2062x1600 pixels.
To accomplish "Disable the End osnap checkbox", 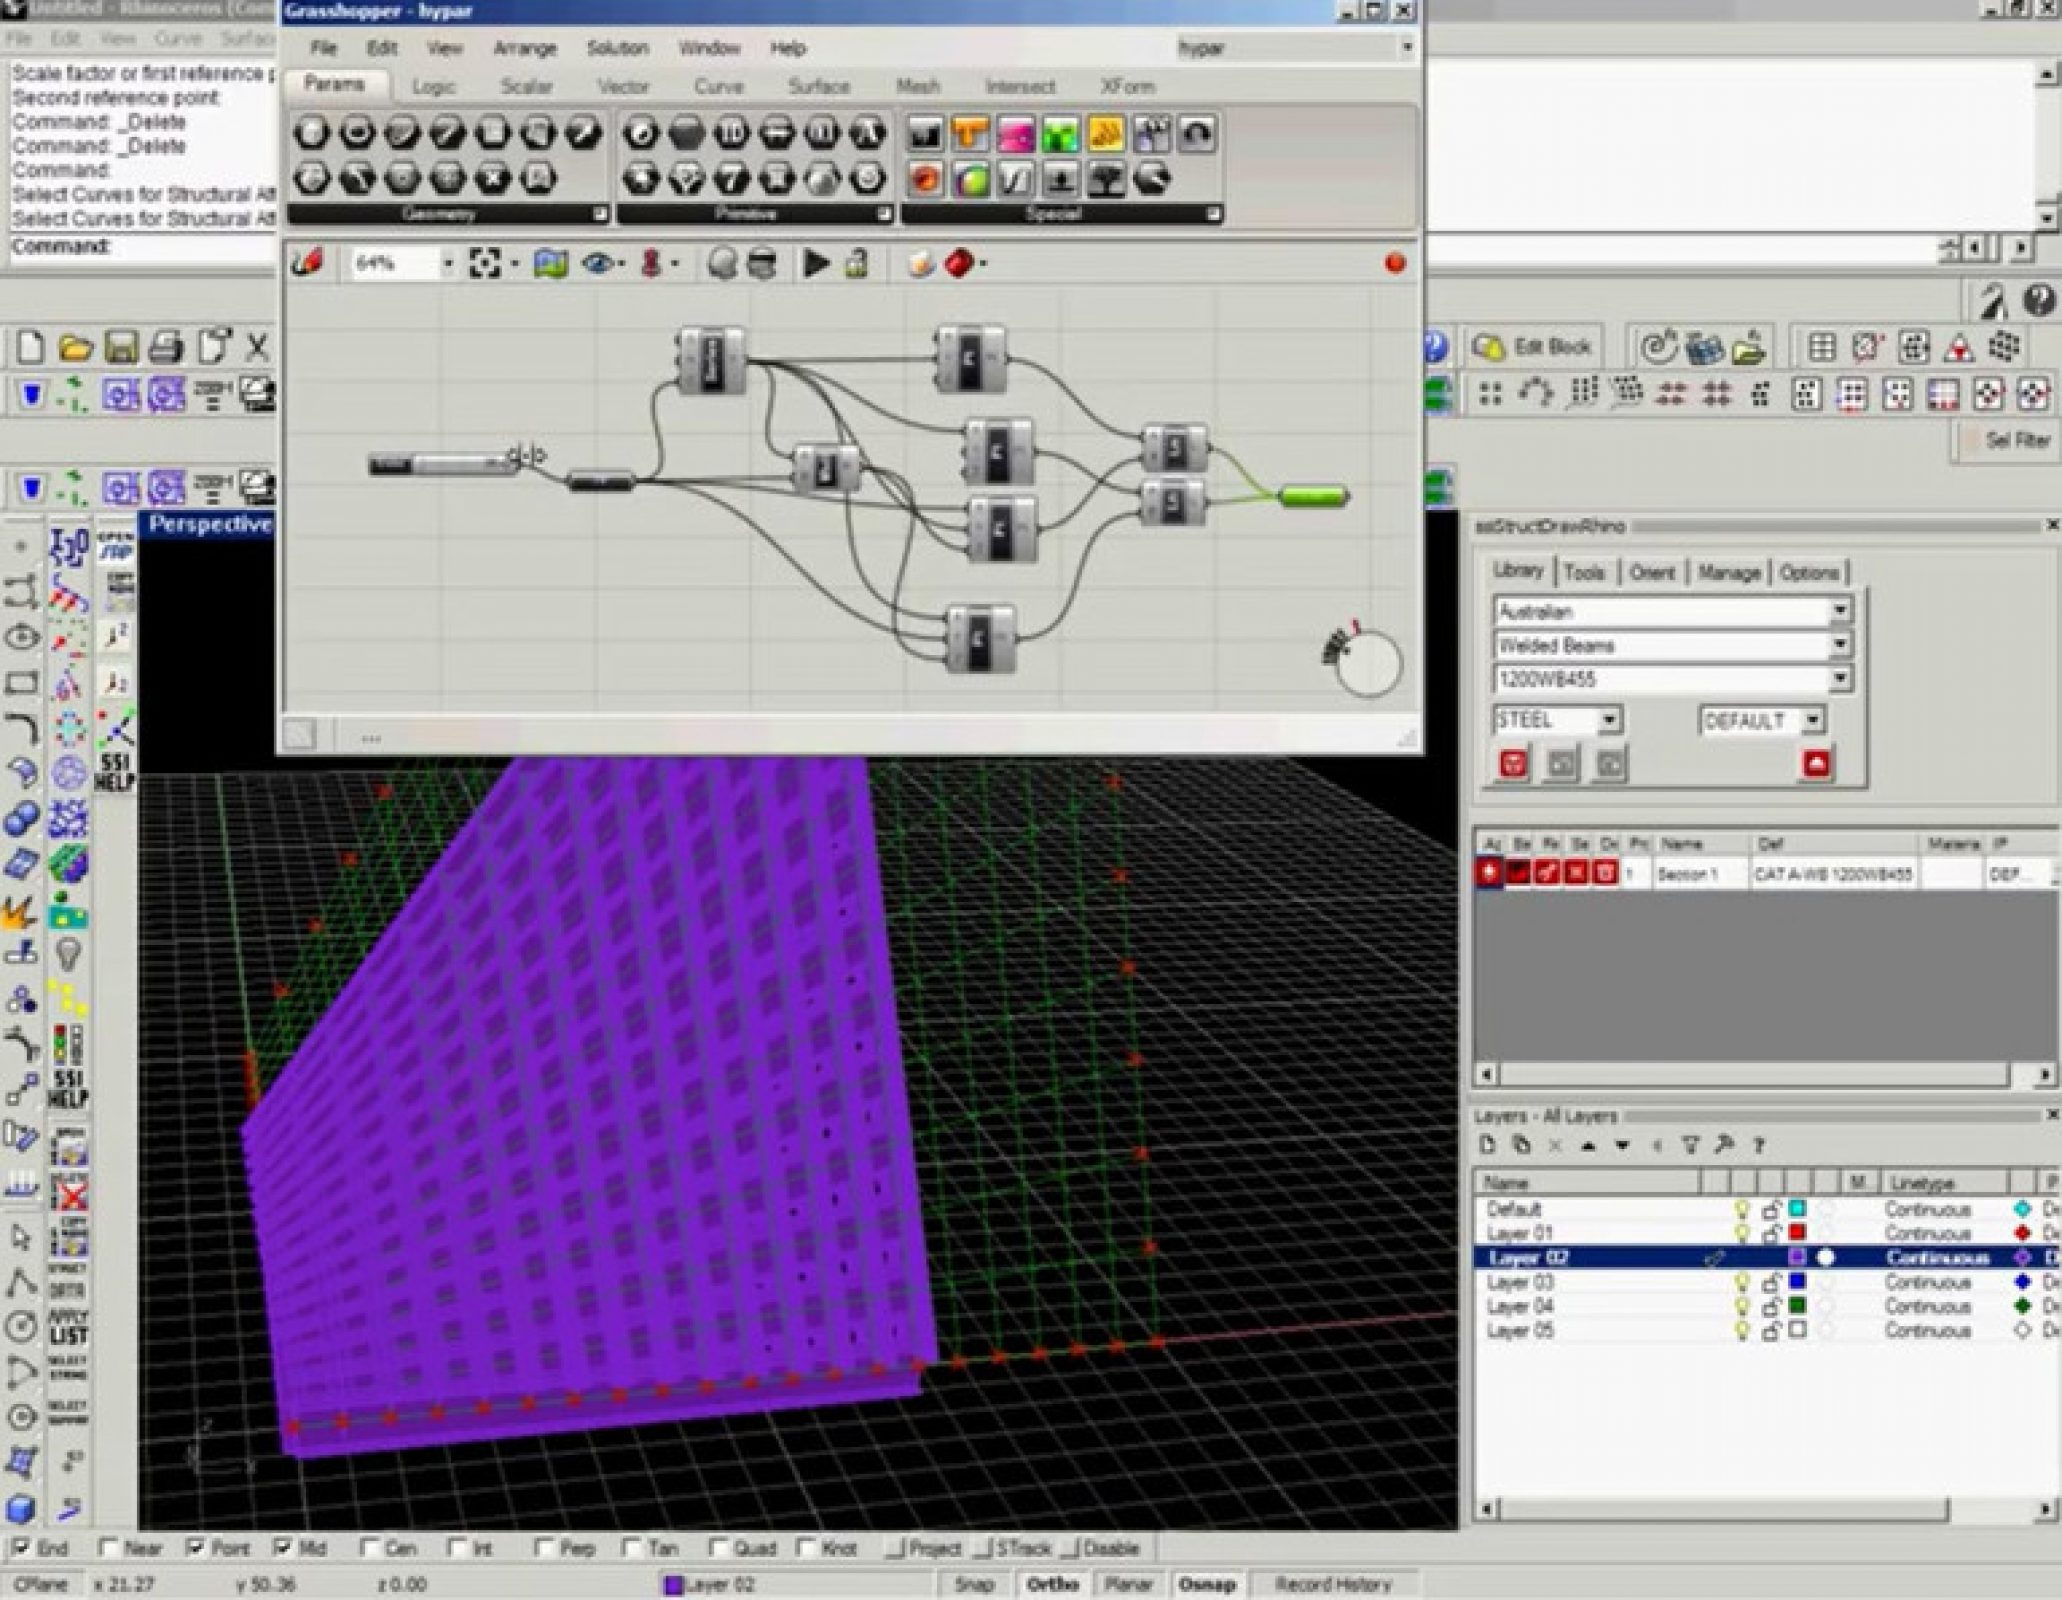I will 22,1547.
